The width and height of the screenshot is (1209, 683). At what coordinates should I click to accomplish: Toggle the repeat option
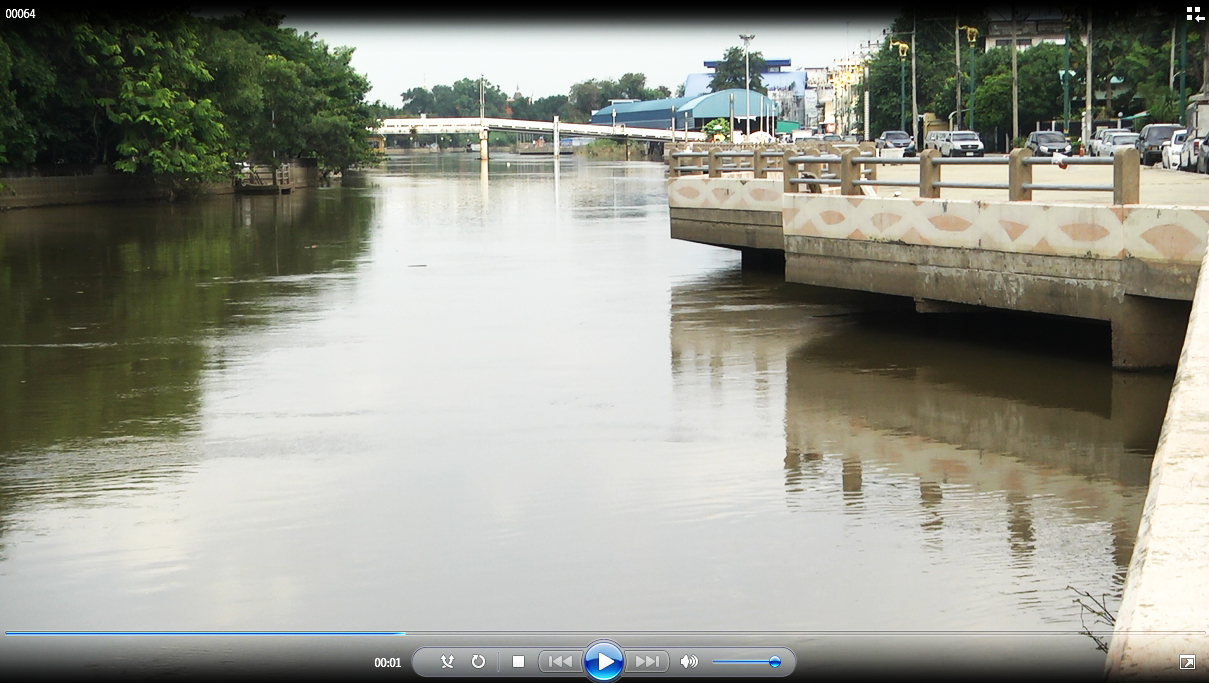click(478, 662)
